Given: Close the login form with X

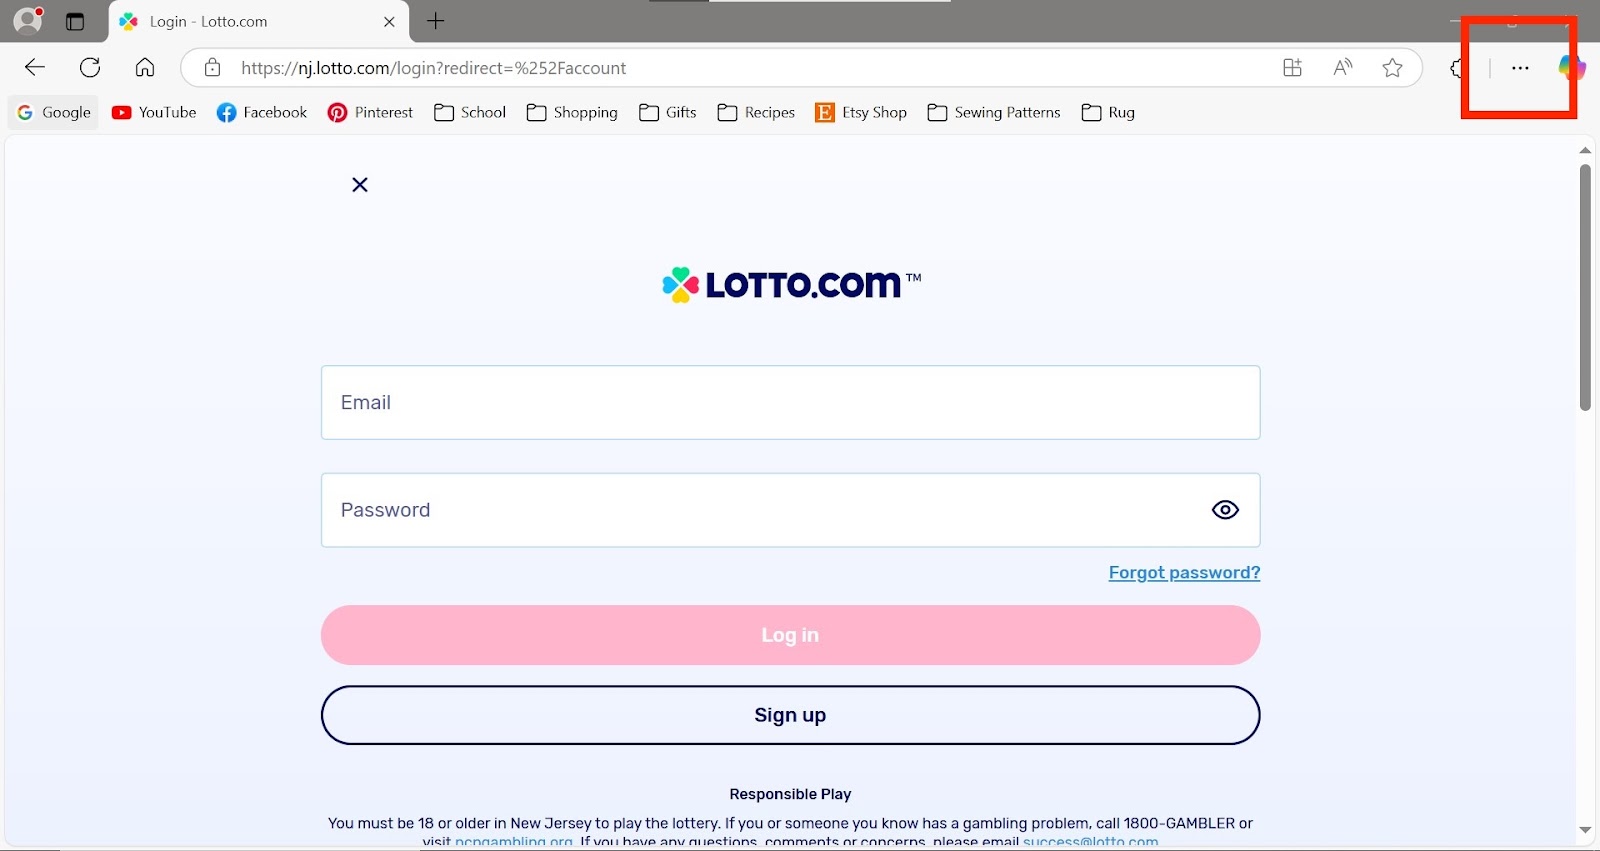Looking at the screenshot, I should (x=360, y=184).
